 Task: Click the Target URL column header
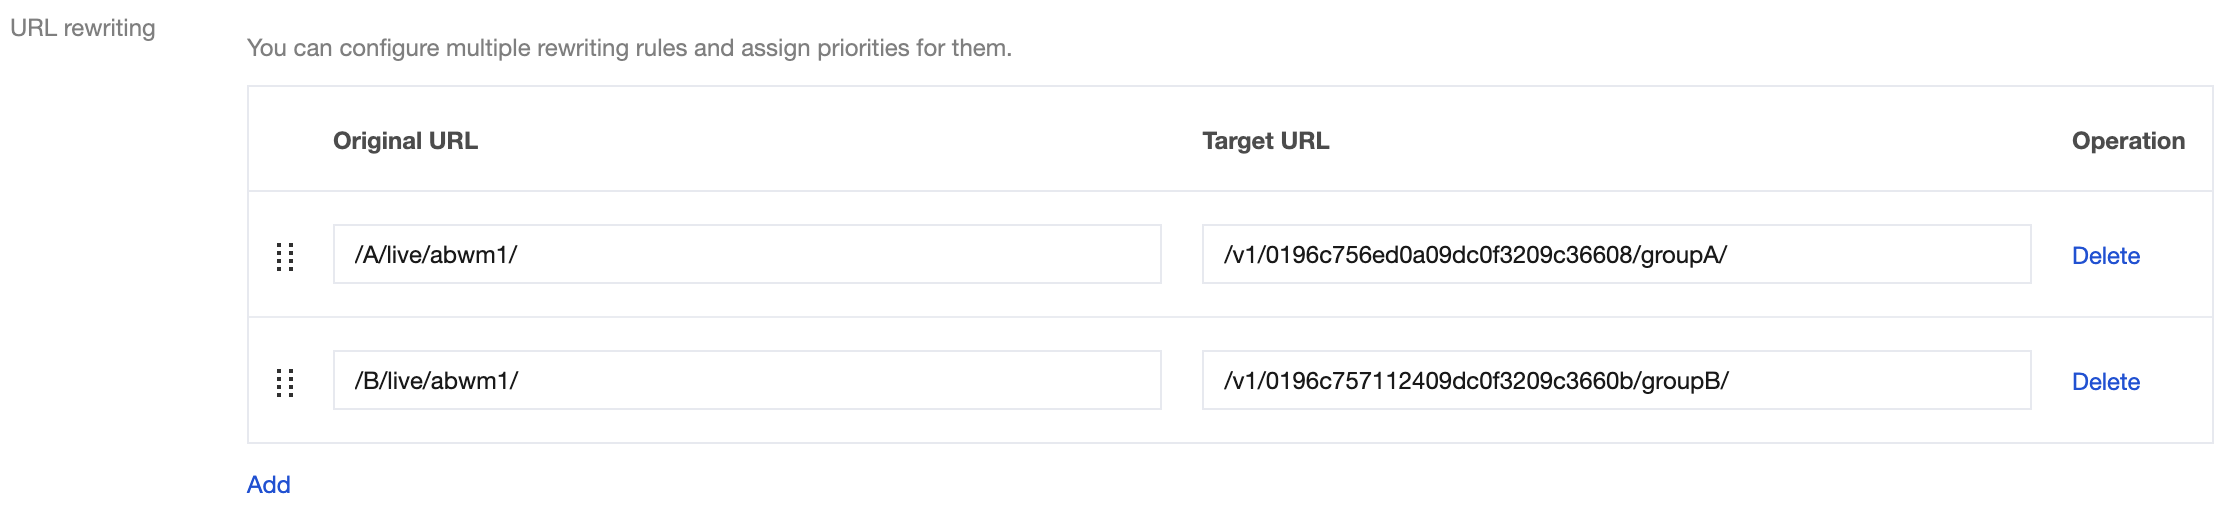pos(1265,141)
